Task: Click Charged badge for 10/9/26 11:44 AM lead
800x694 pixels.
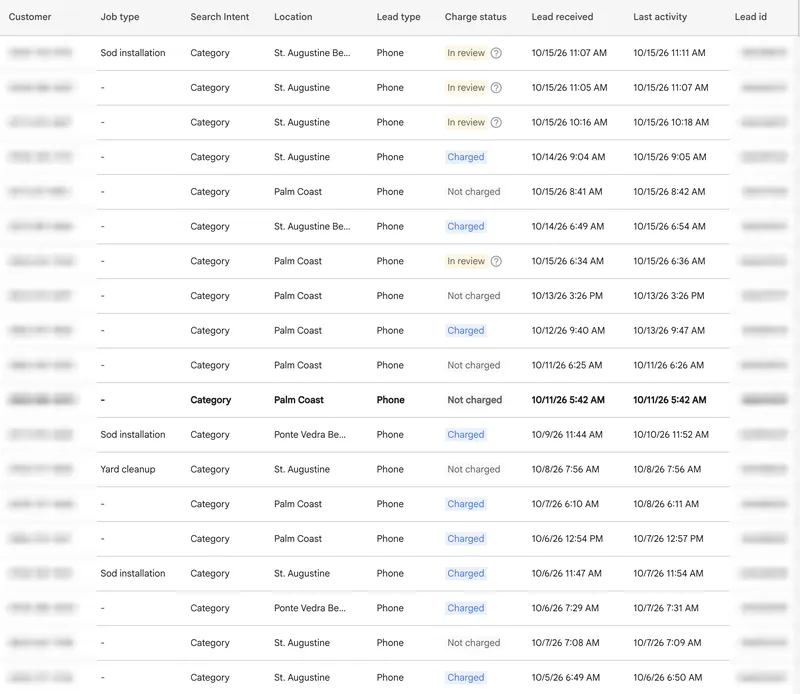Action: coord(465,435)
